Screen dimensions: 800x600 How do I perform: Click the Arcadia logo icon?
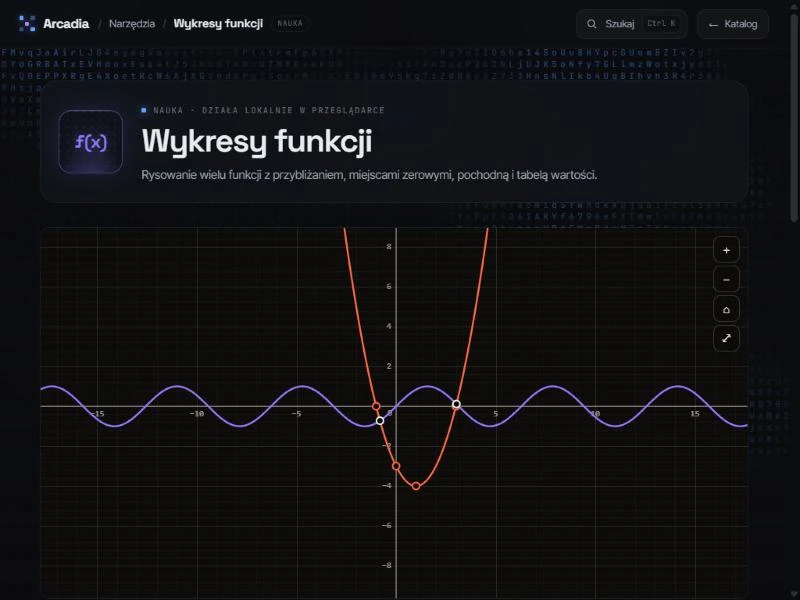point(27,23)
